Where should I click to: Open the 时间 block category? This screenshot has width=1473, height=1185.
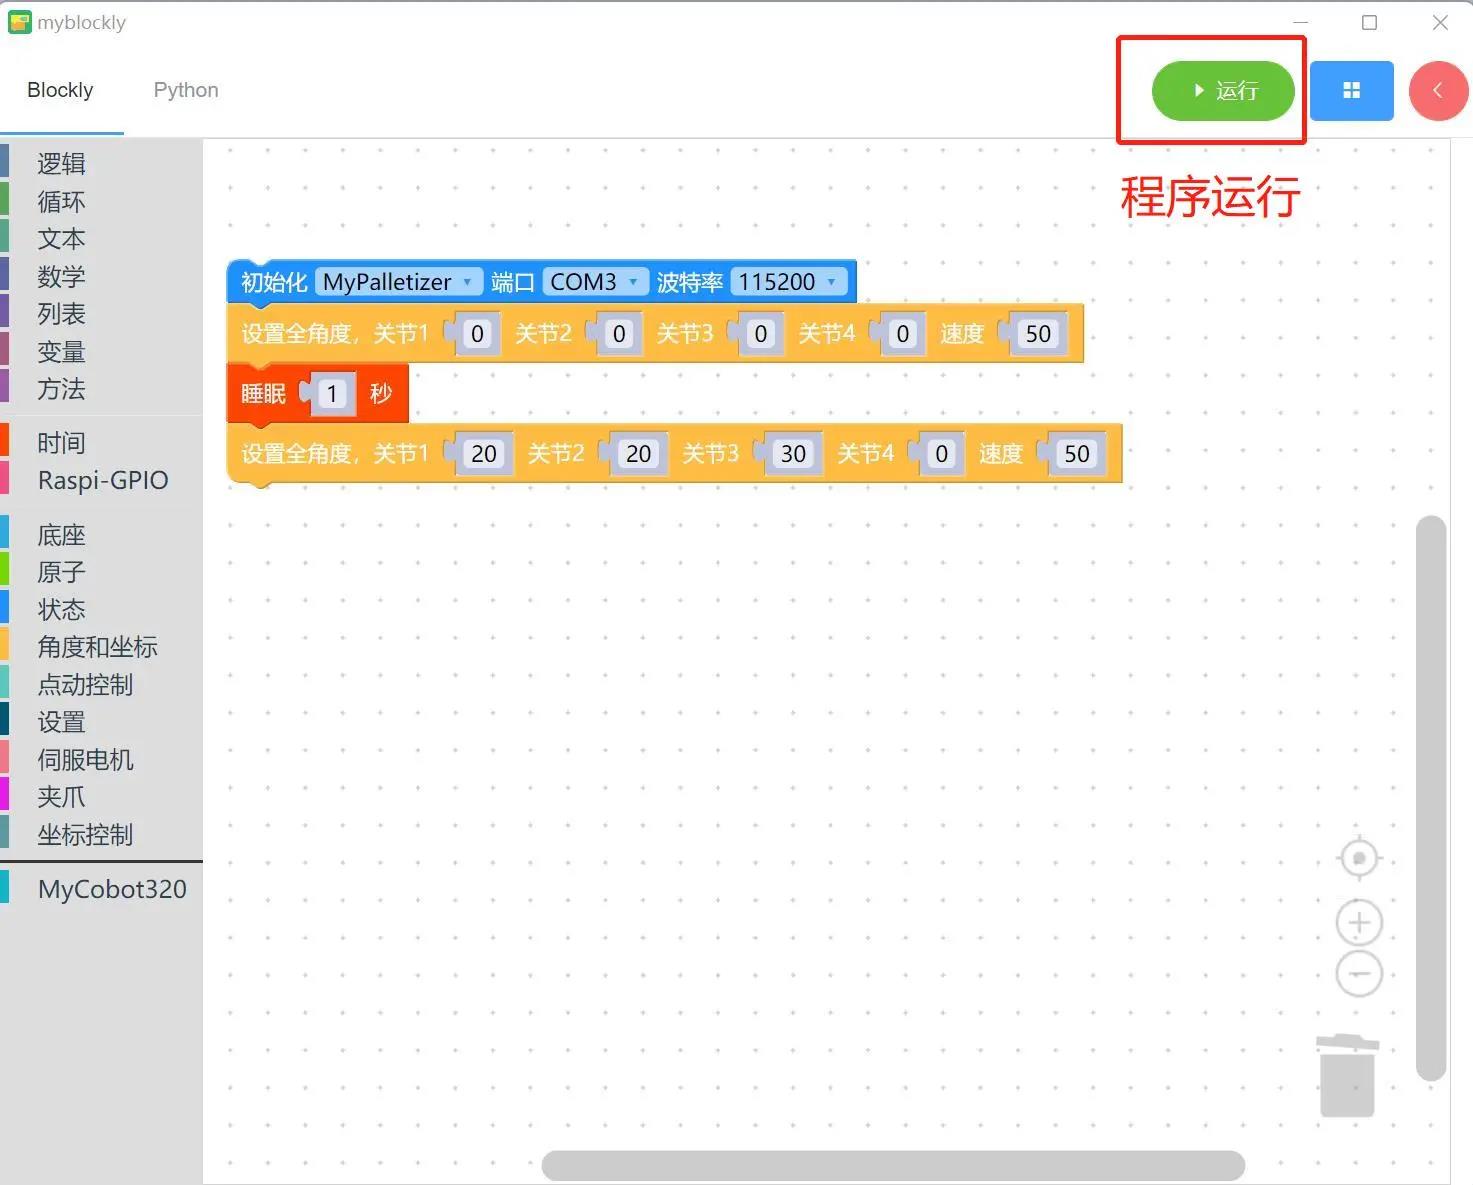[60, 441]
